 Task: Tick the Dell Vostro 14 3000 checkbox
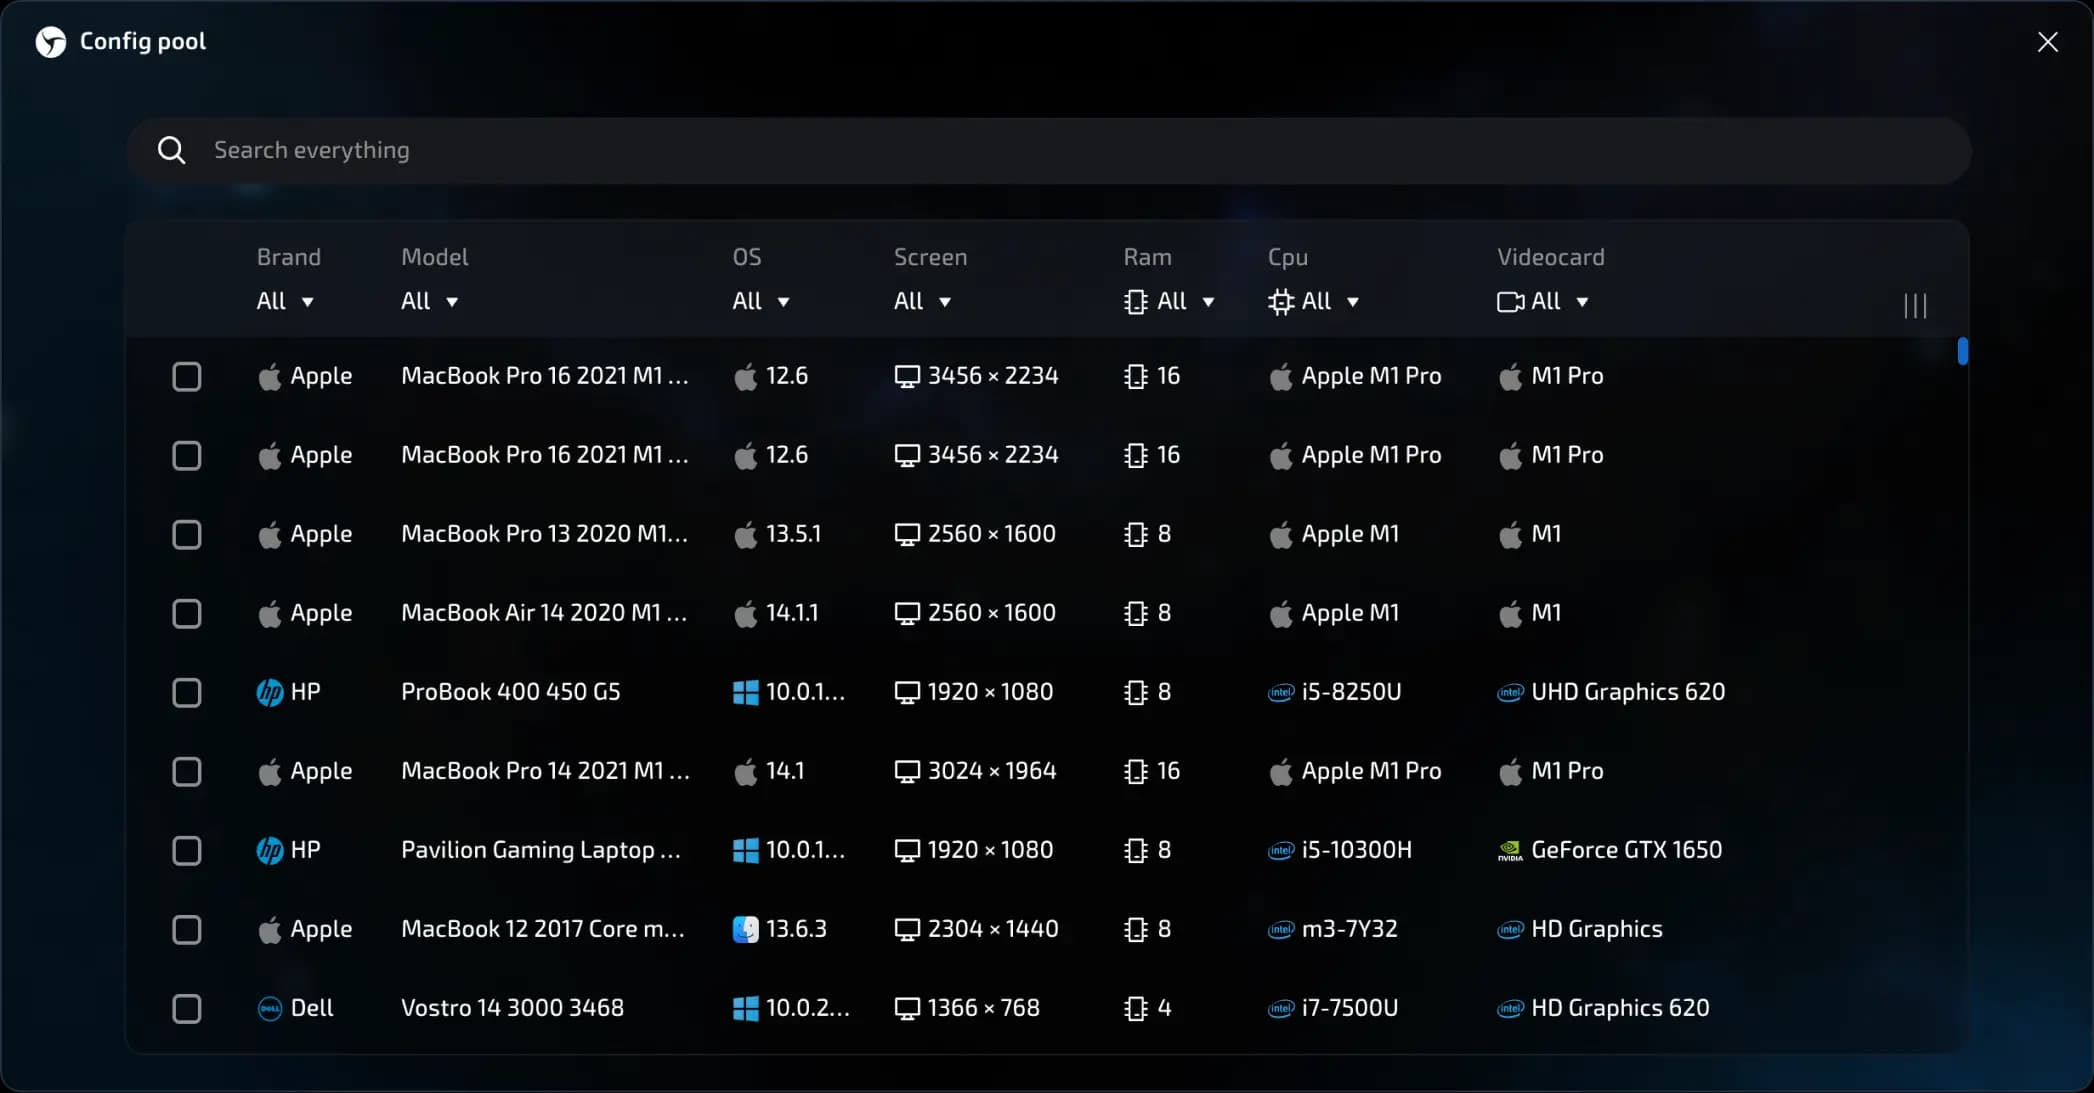point(187,1009)
